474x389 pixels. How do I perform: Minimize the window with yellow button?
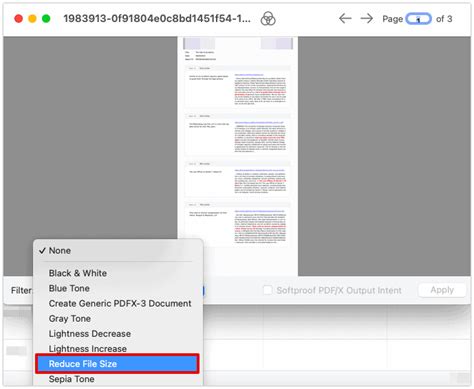(32, 19)
